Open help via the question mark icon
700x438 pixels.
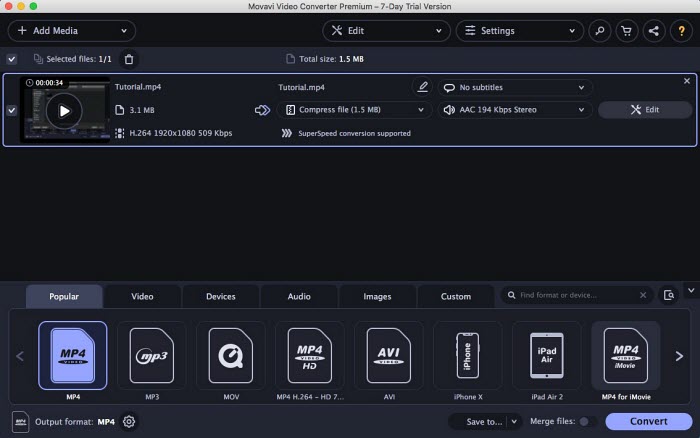pyautogui.click(x=681, y=31)
